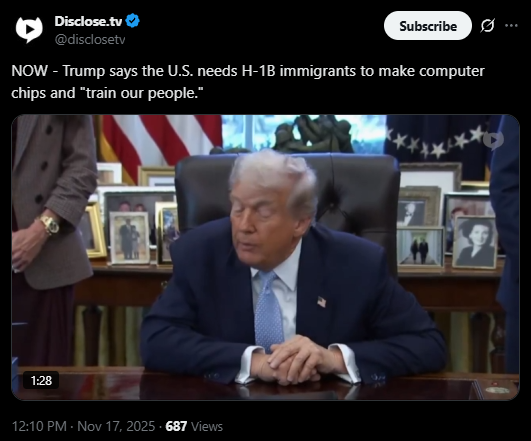Click the Nov 17, 2025 date

click(116, 426)
